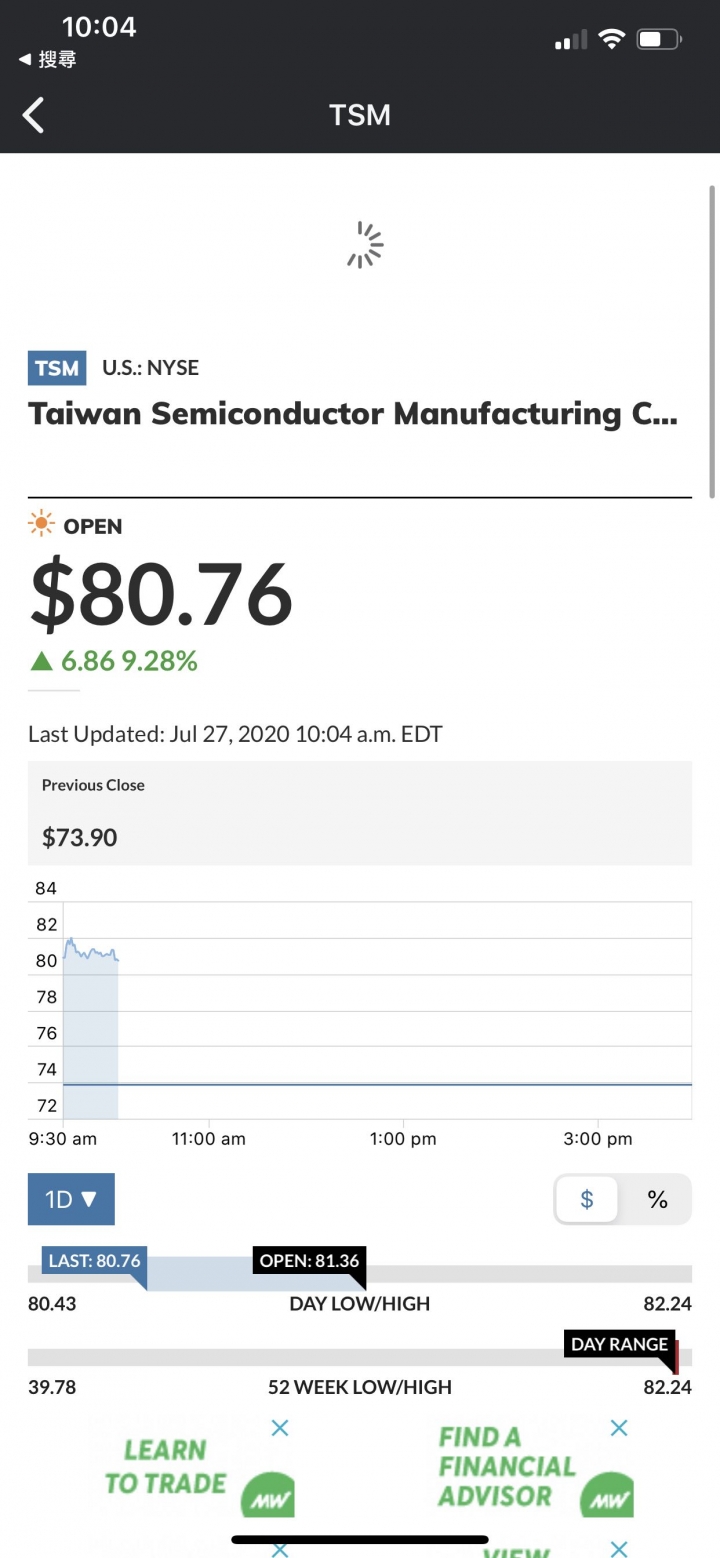Return to 搜尋 app via breadcrumb
The image size is (720, 1558).
click(x=47, y=60)
